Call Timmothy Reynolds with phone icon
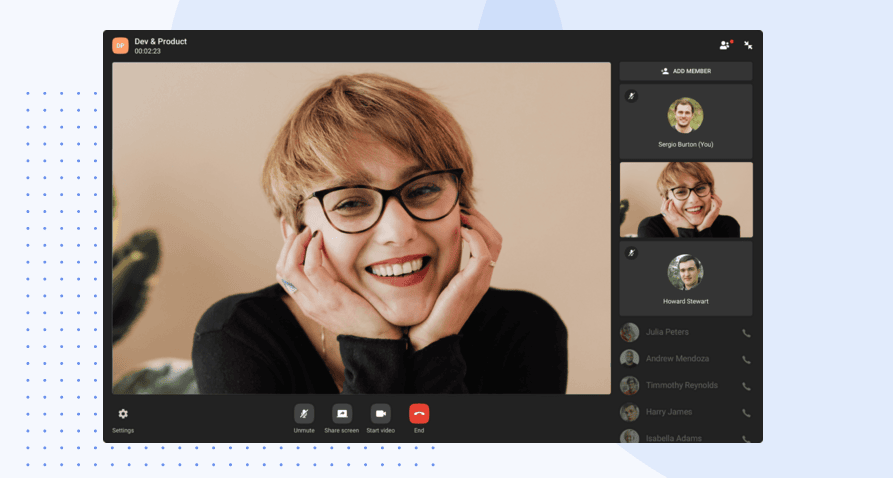This screenshot has height=478, width=893. (746, 386)
